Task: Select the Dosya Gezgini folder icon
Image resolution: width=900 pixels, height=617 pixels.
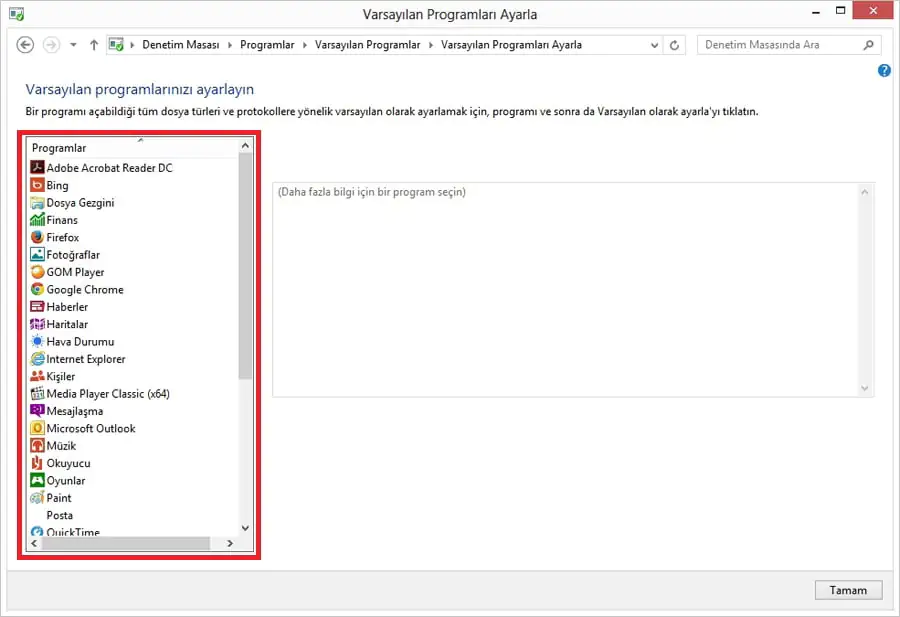Action: [37, 203]
